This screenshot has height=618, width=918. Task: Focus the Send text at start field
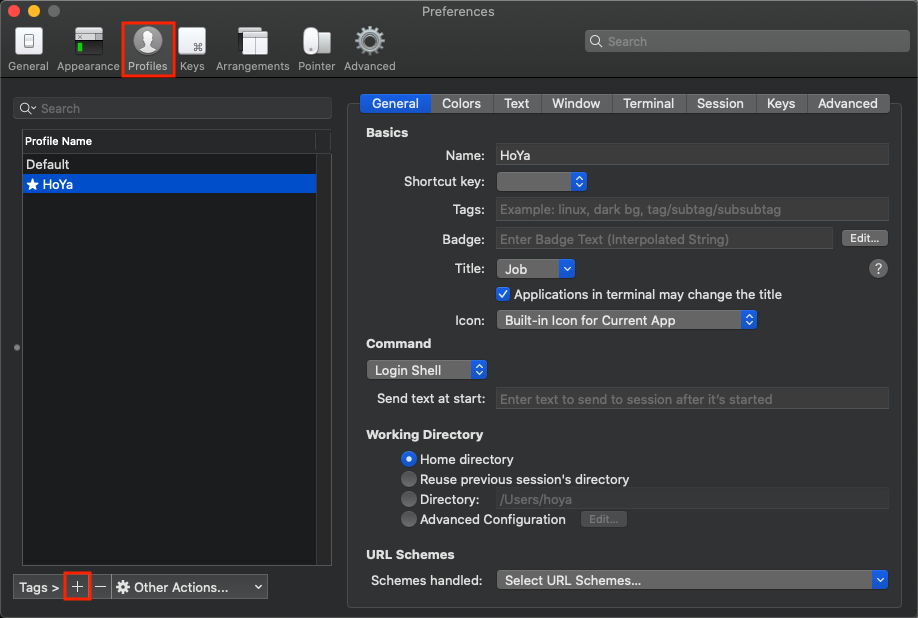692,399
